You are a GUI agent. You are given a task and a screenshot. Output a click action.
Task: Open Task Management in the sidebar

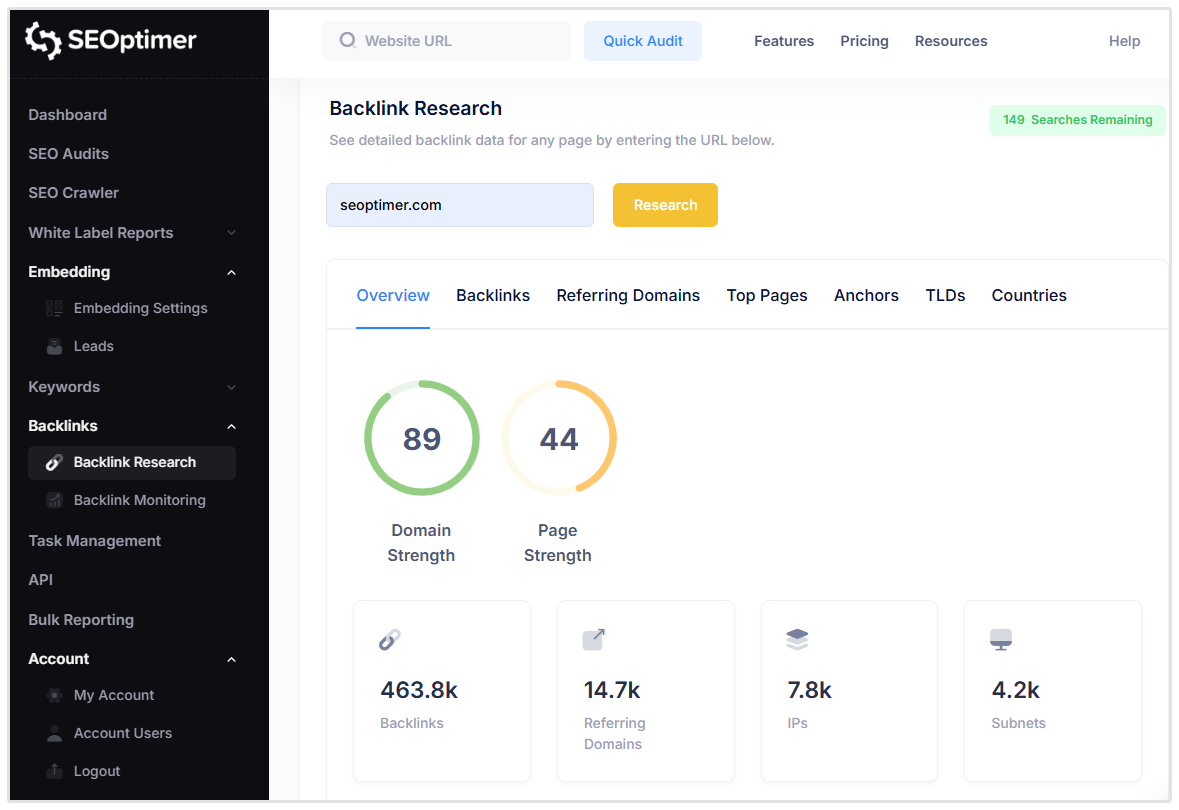95,541
